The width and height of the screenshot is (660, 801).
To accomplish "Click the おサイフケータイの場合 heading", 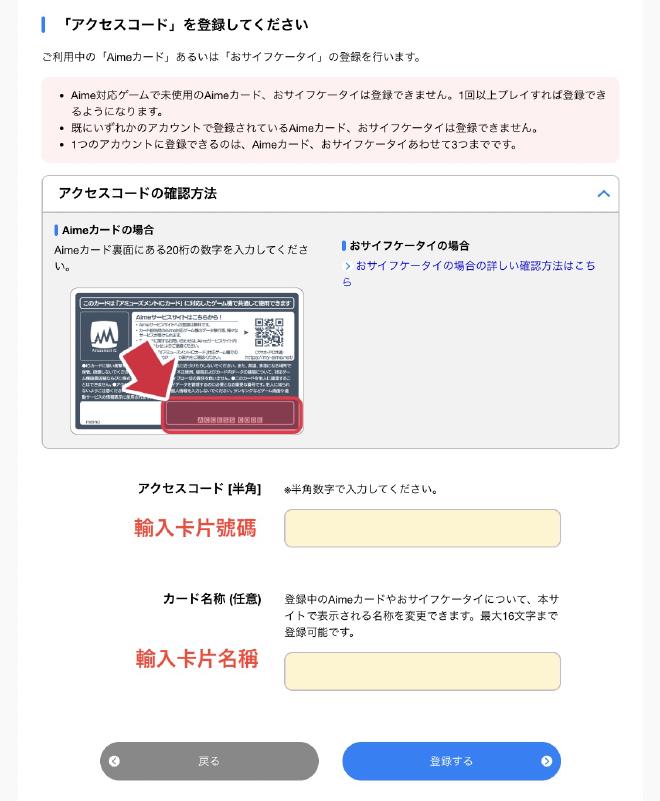I will tap(409, 246).
